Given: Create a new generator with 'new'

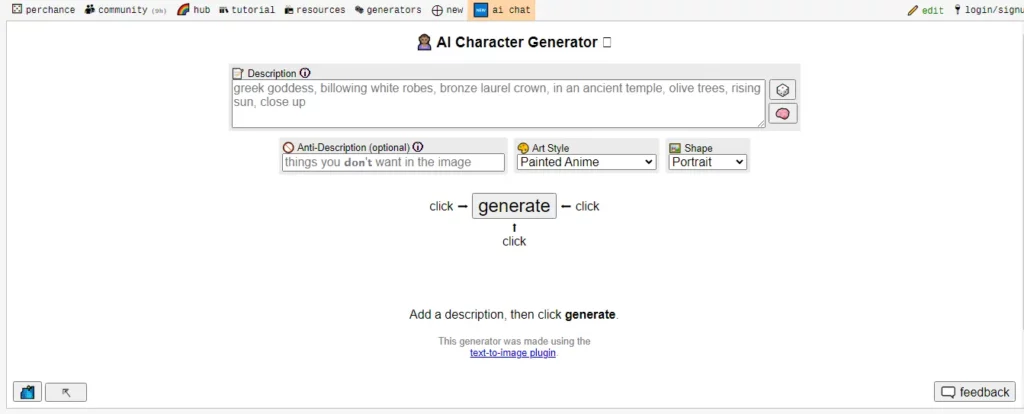Looking at the screenshot, I should coord(447,10).
